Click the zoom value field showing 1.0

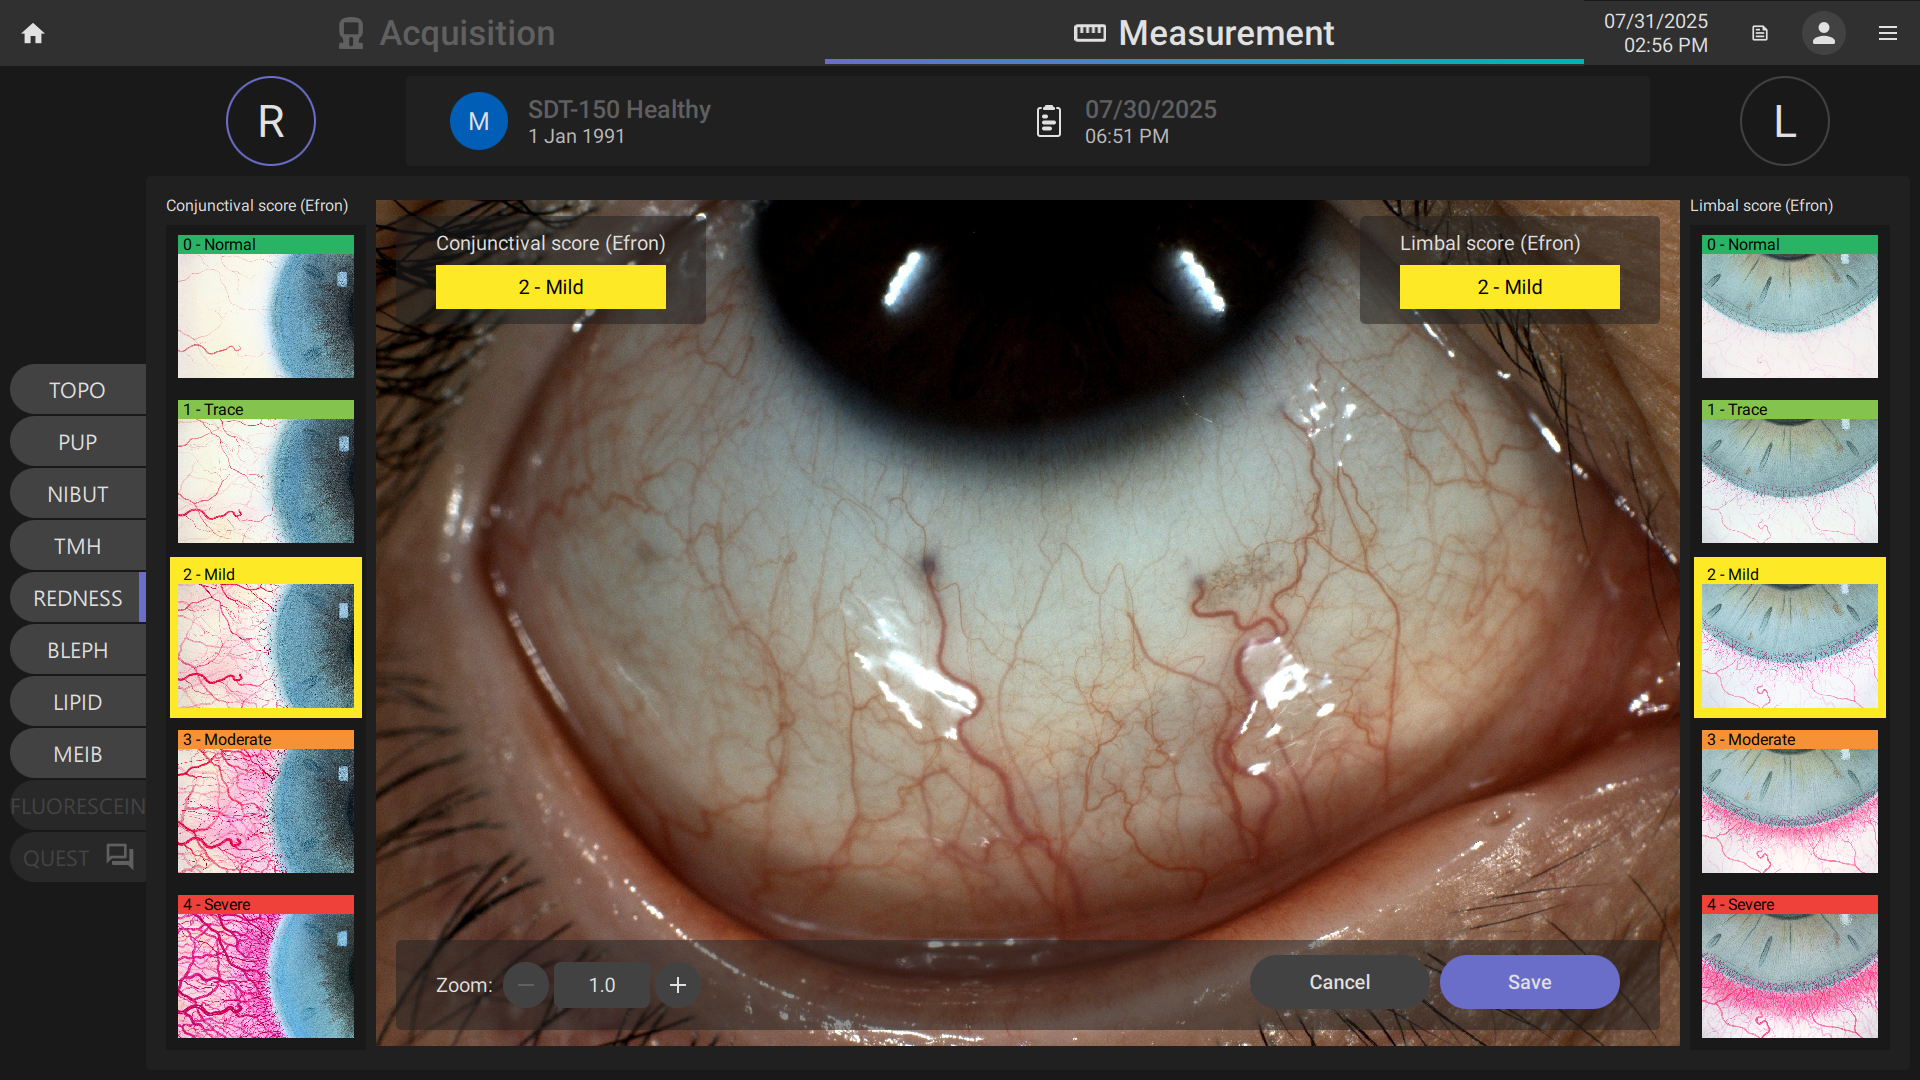[601, 985]
